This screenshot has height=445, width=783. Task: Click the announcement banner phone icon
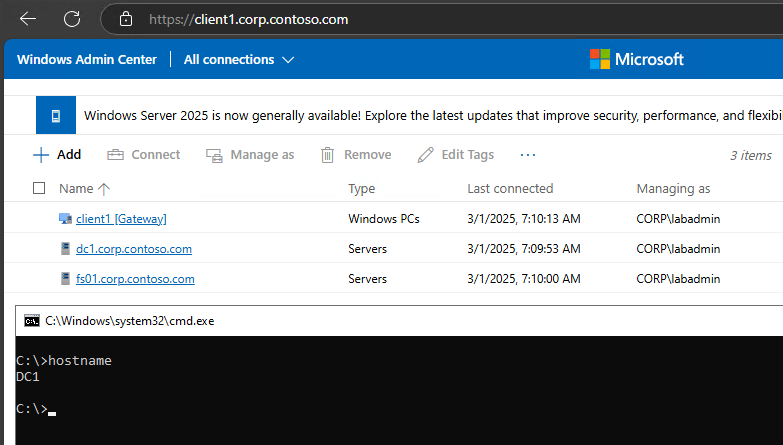(x=56, y=116)
